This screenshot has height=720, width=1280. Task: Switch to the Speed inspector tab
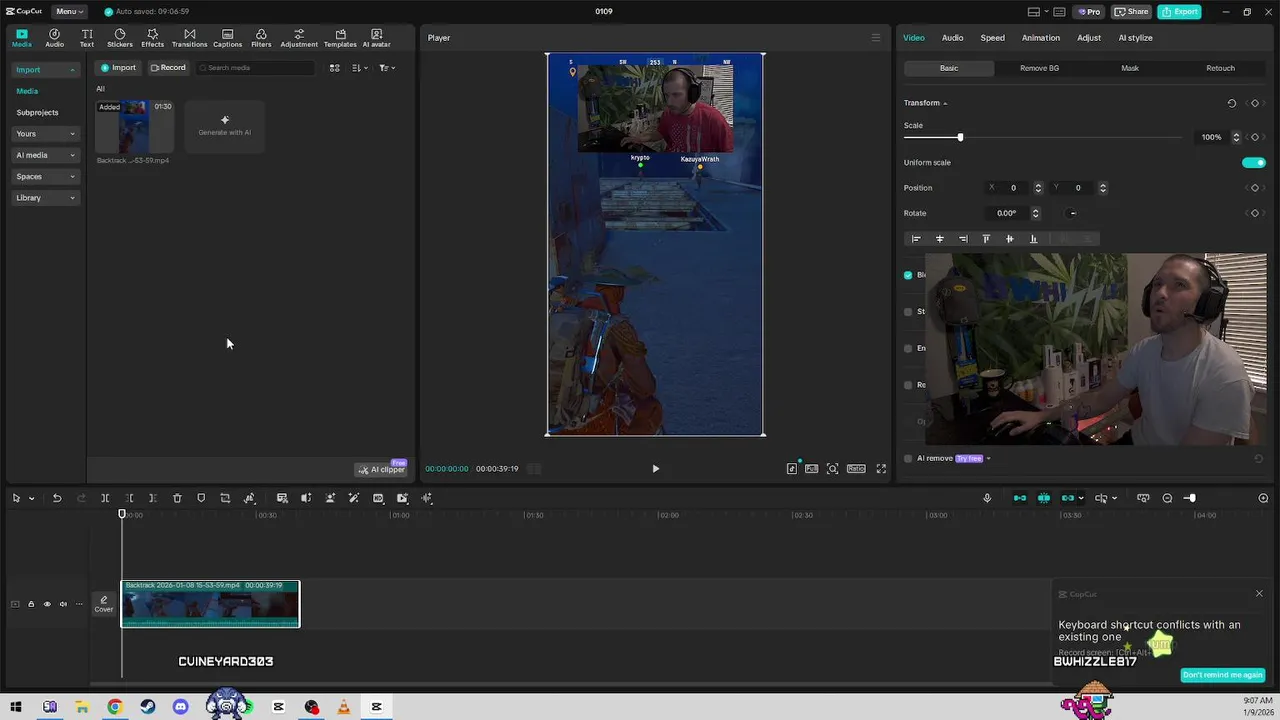coord(992,38)
